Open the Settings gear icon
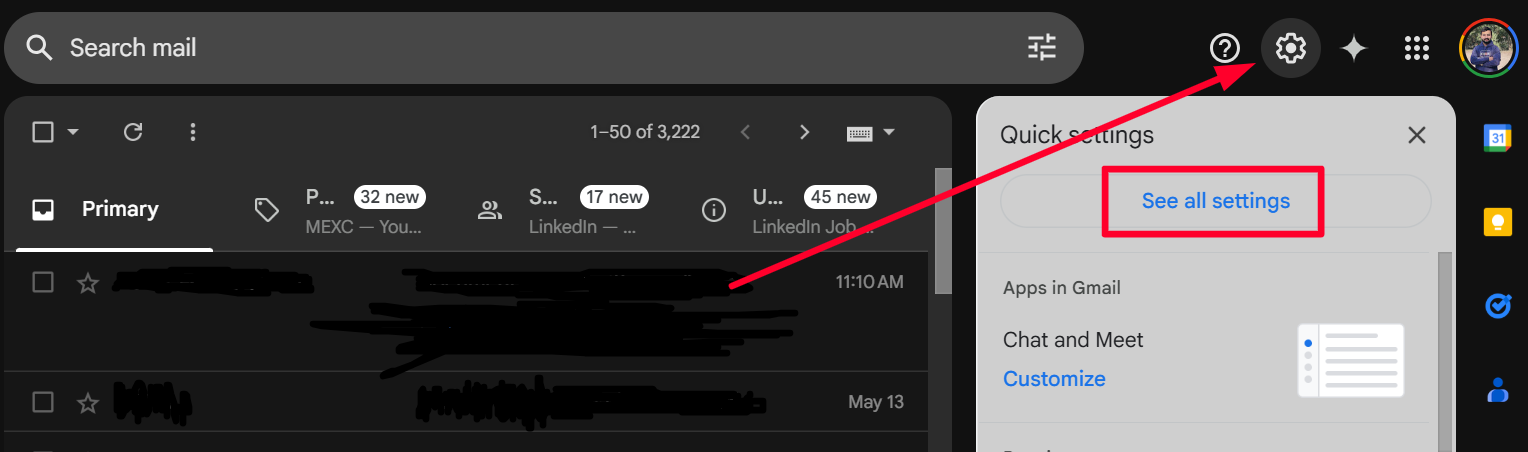 coord(1291,47)
